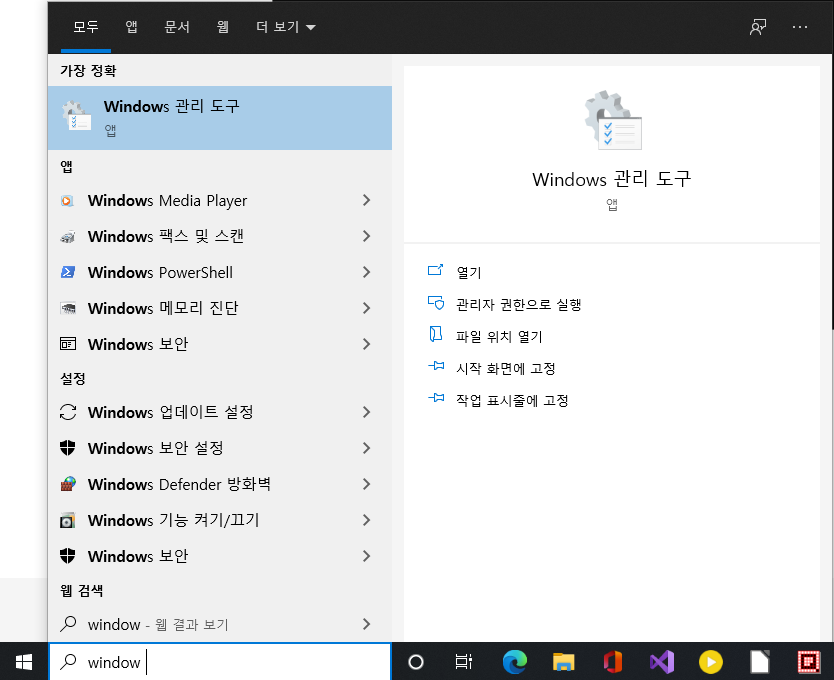The height and width of the screenshot is (680, 834).
Task: Click the 파일 위치 열기 folder icon
Action: tap(436, 335)
